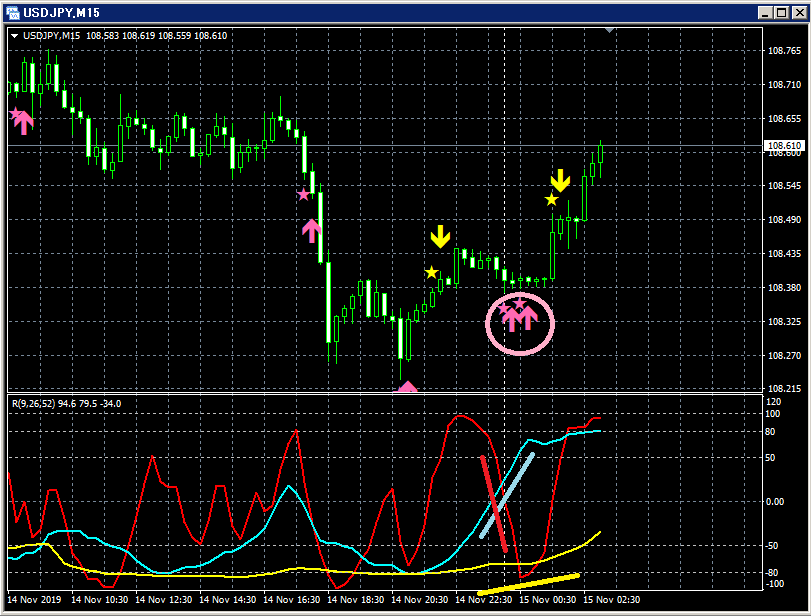The width and height of the screenshot is (811, 616).
Task: Click the 108.435 price axis label
Action: pos(784,253)
